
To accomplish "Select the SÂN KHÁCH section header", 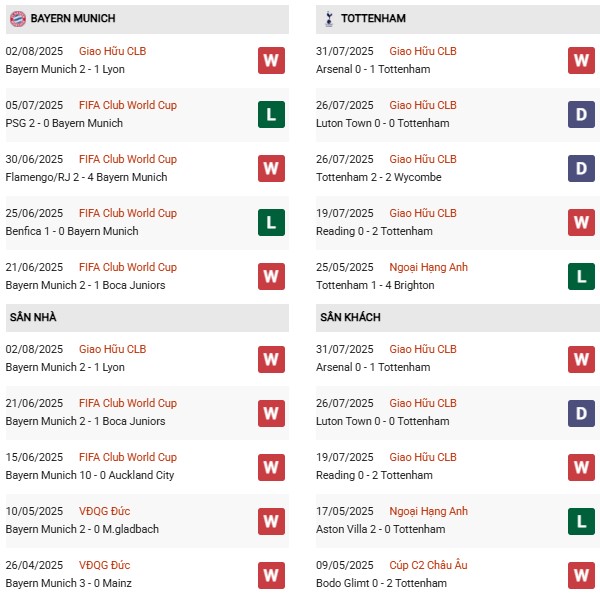I will [350, 317].
